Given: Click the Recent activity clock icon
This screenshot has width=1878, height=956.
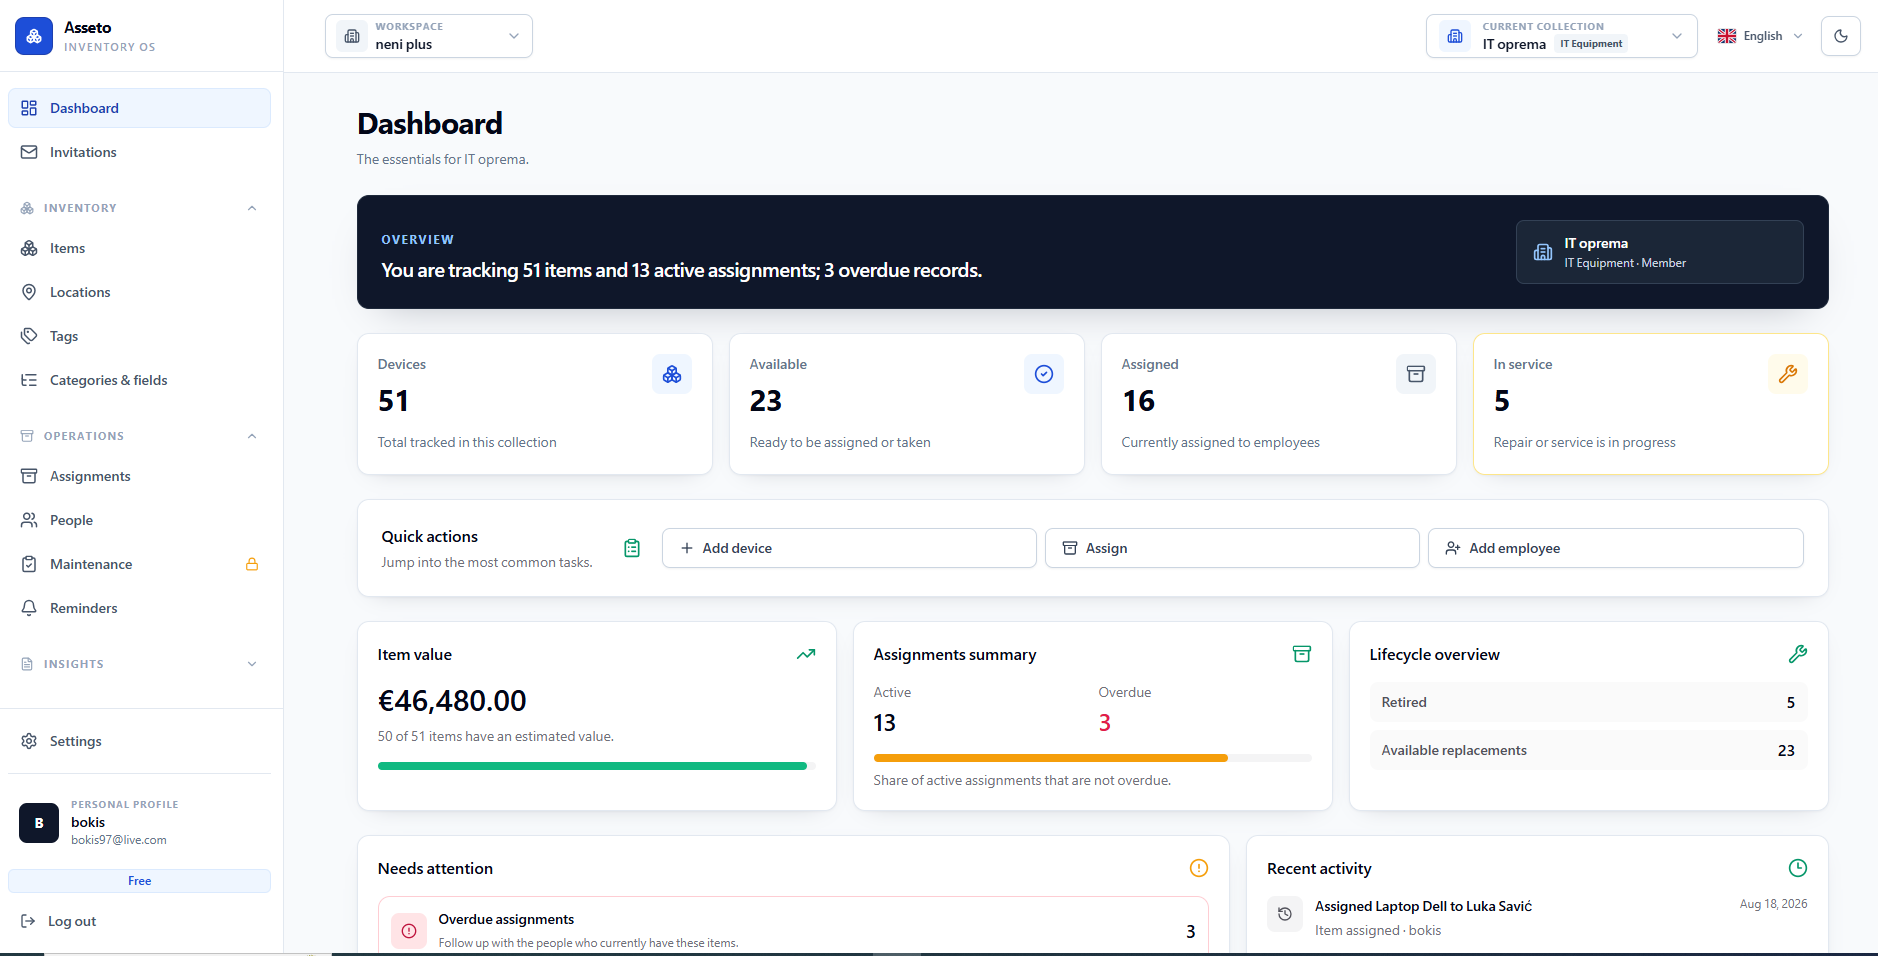Looking at the screenshot, I should (1798, 868).
